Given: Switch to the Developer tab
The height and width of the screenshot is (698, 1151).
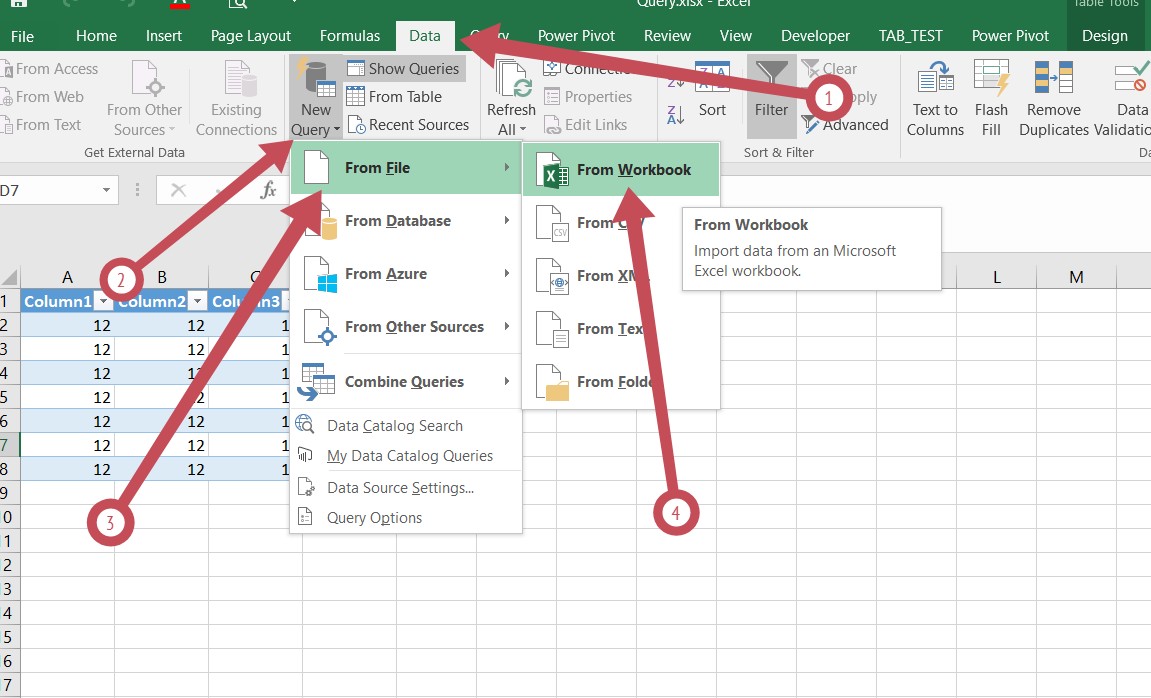Looking at the screenshot, I should [x=816, y=36].
